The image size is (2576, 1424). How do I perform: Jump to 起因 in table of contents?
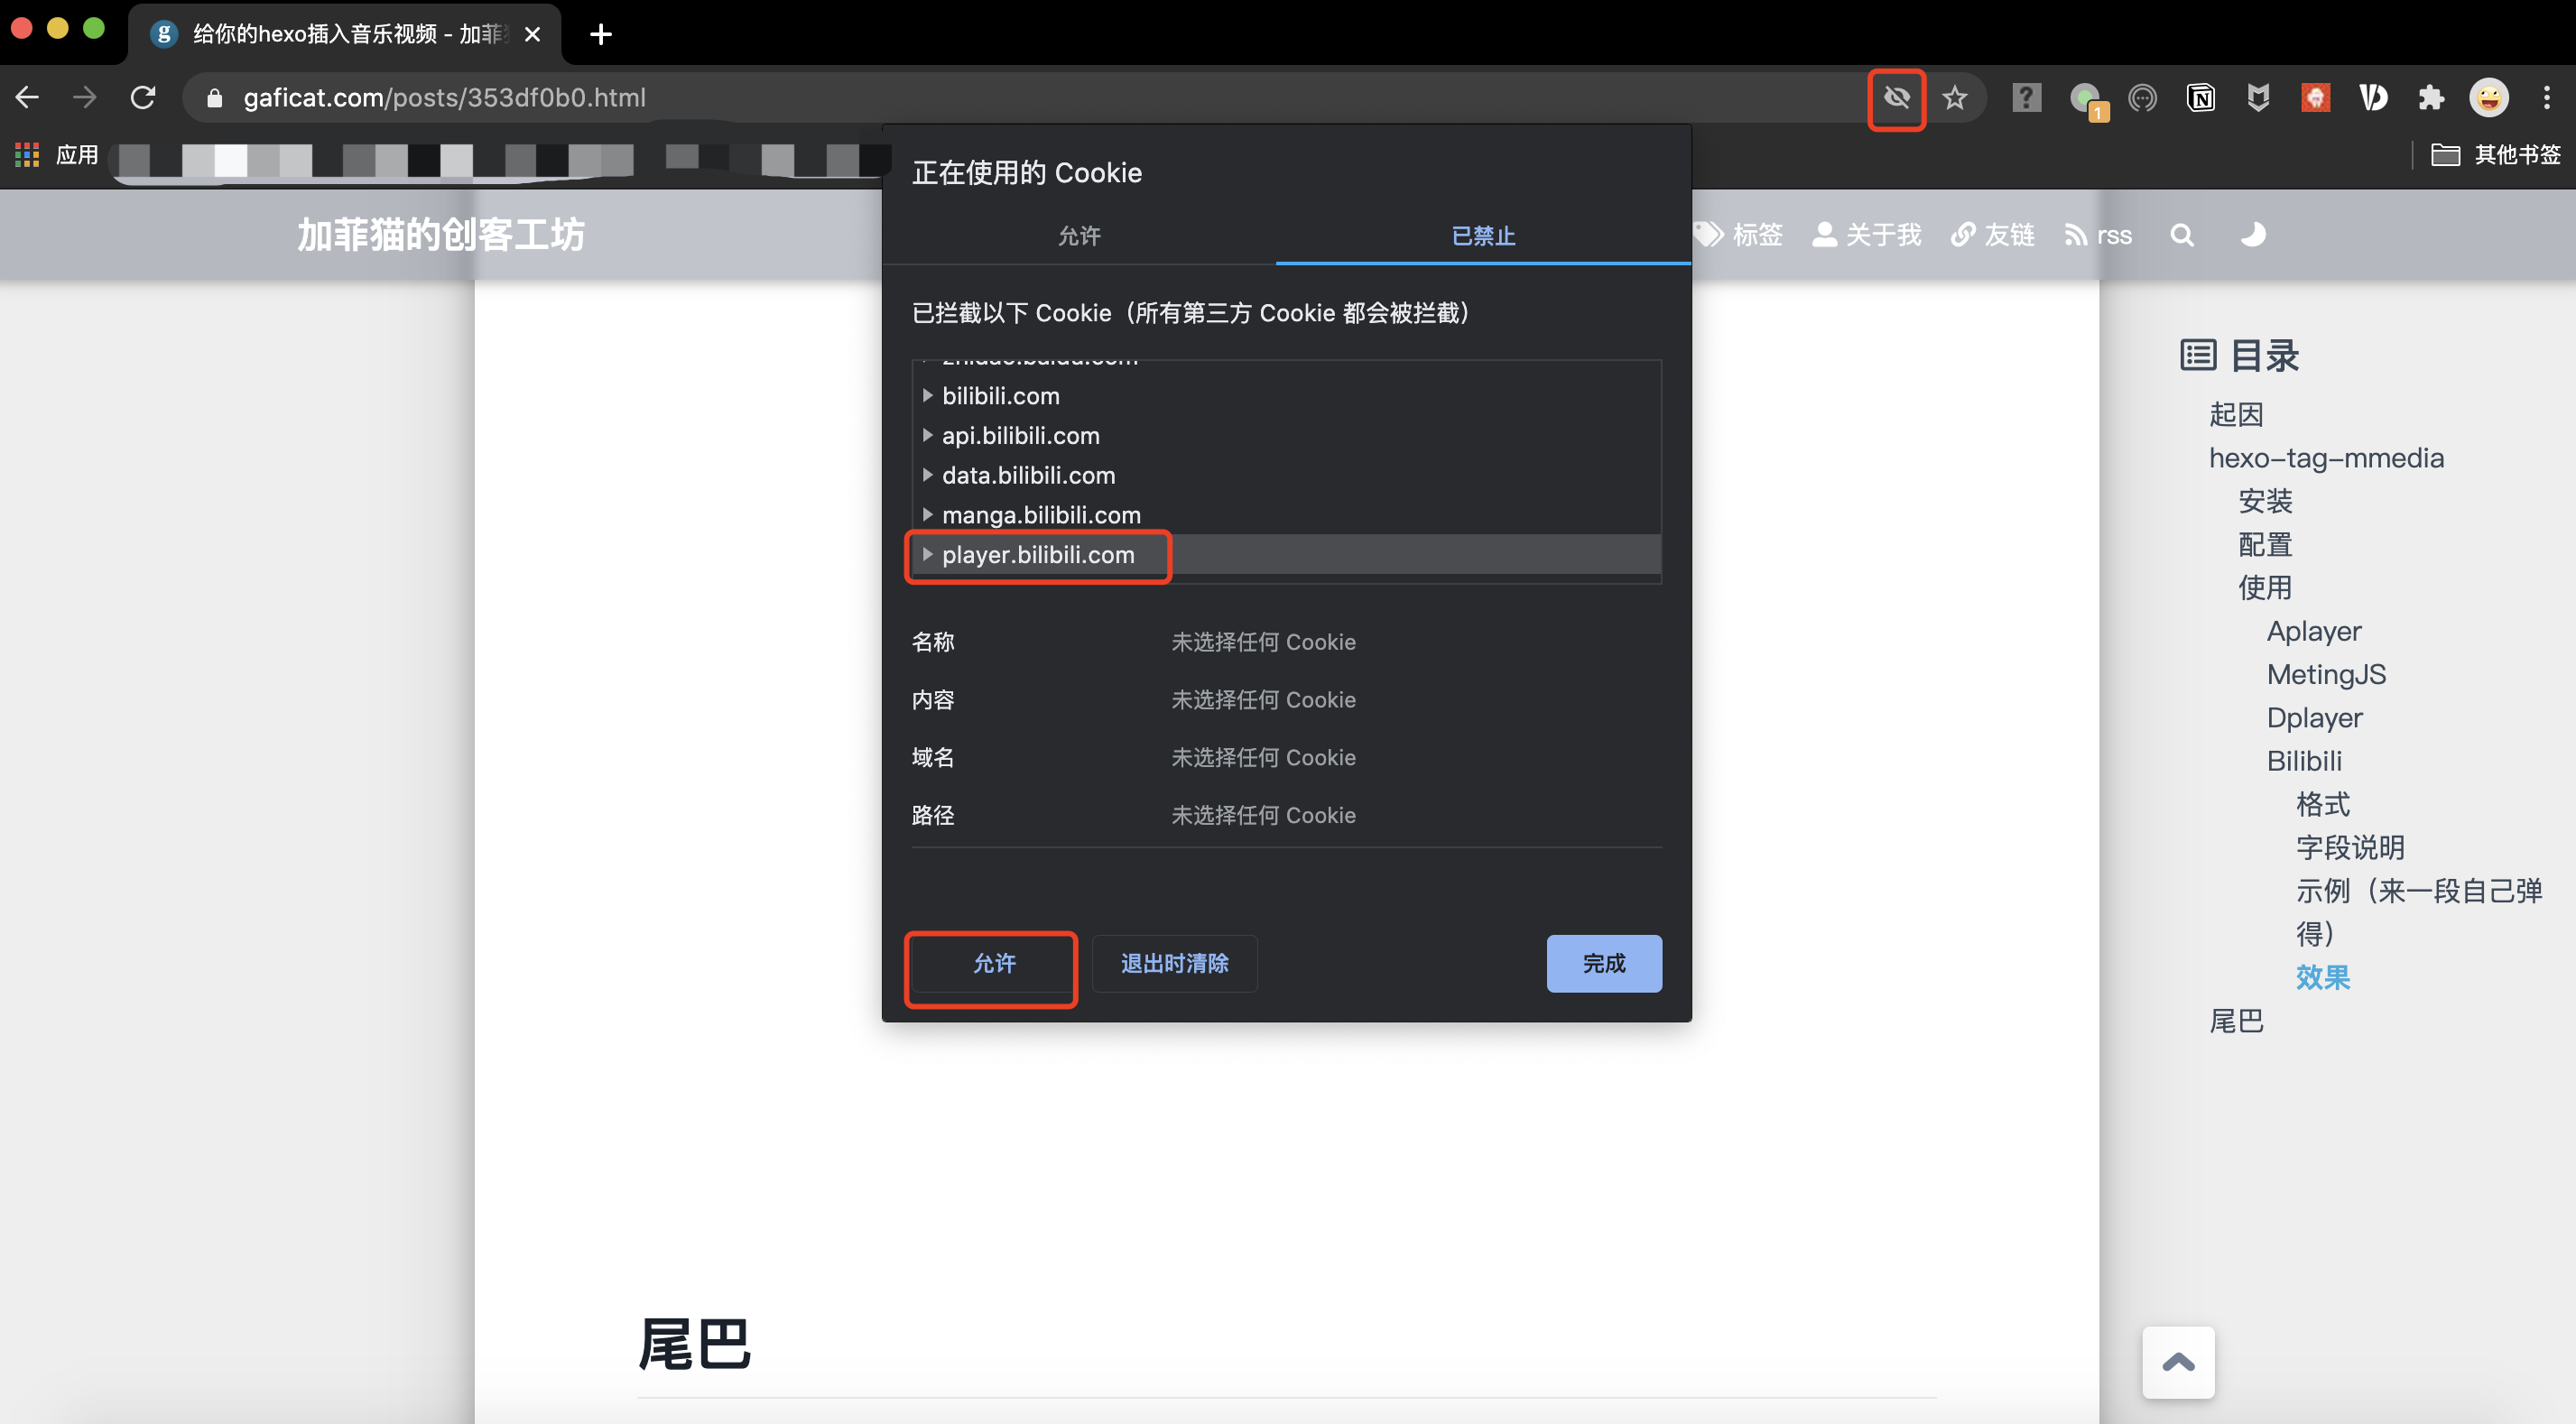click(2236, 414)
